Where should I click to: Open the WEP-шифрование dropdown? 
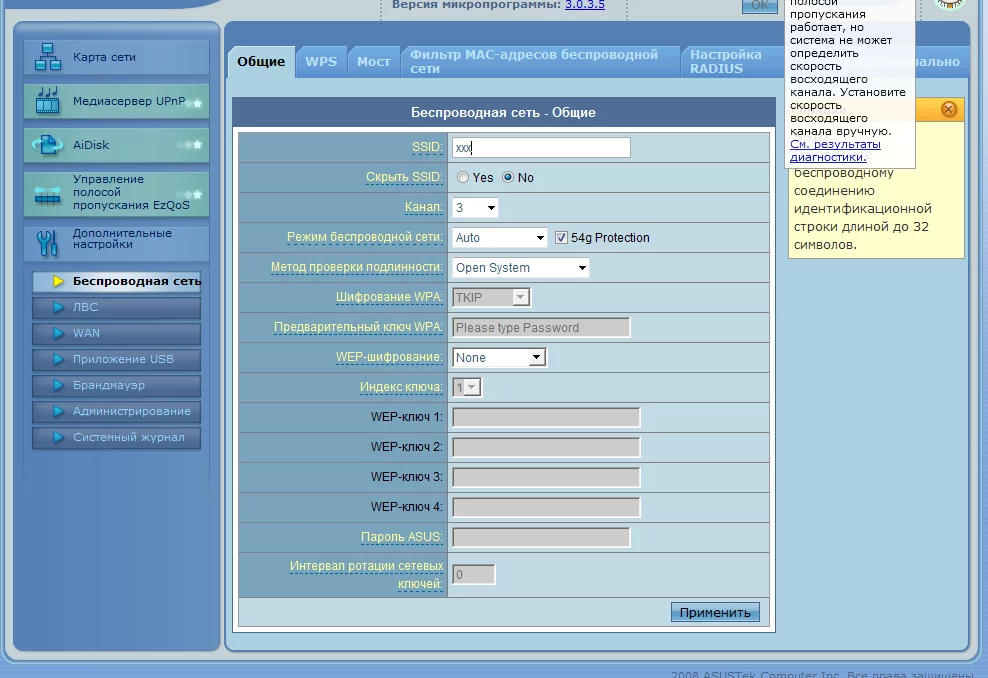[499, 357]
